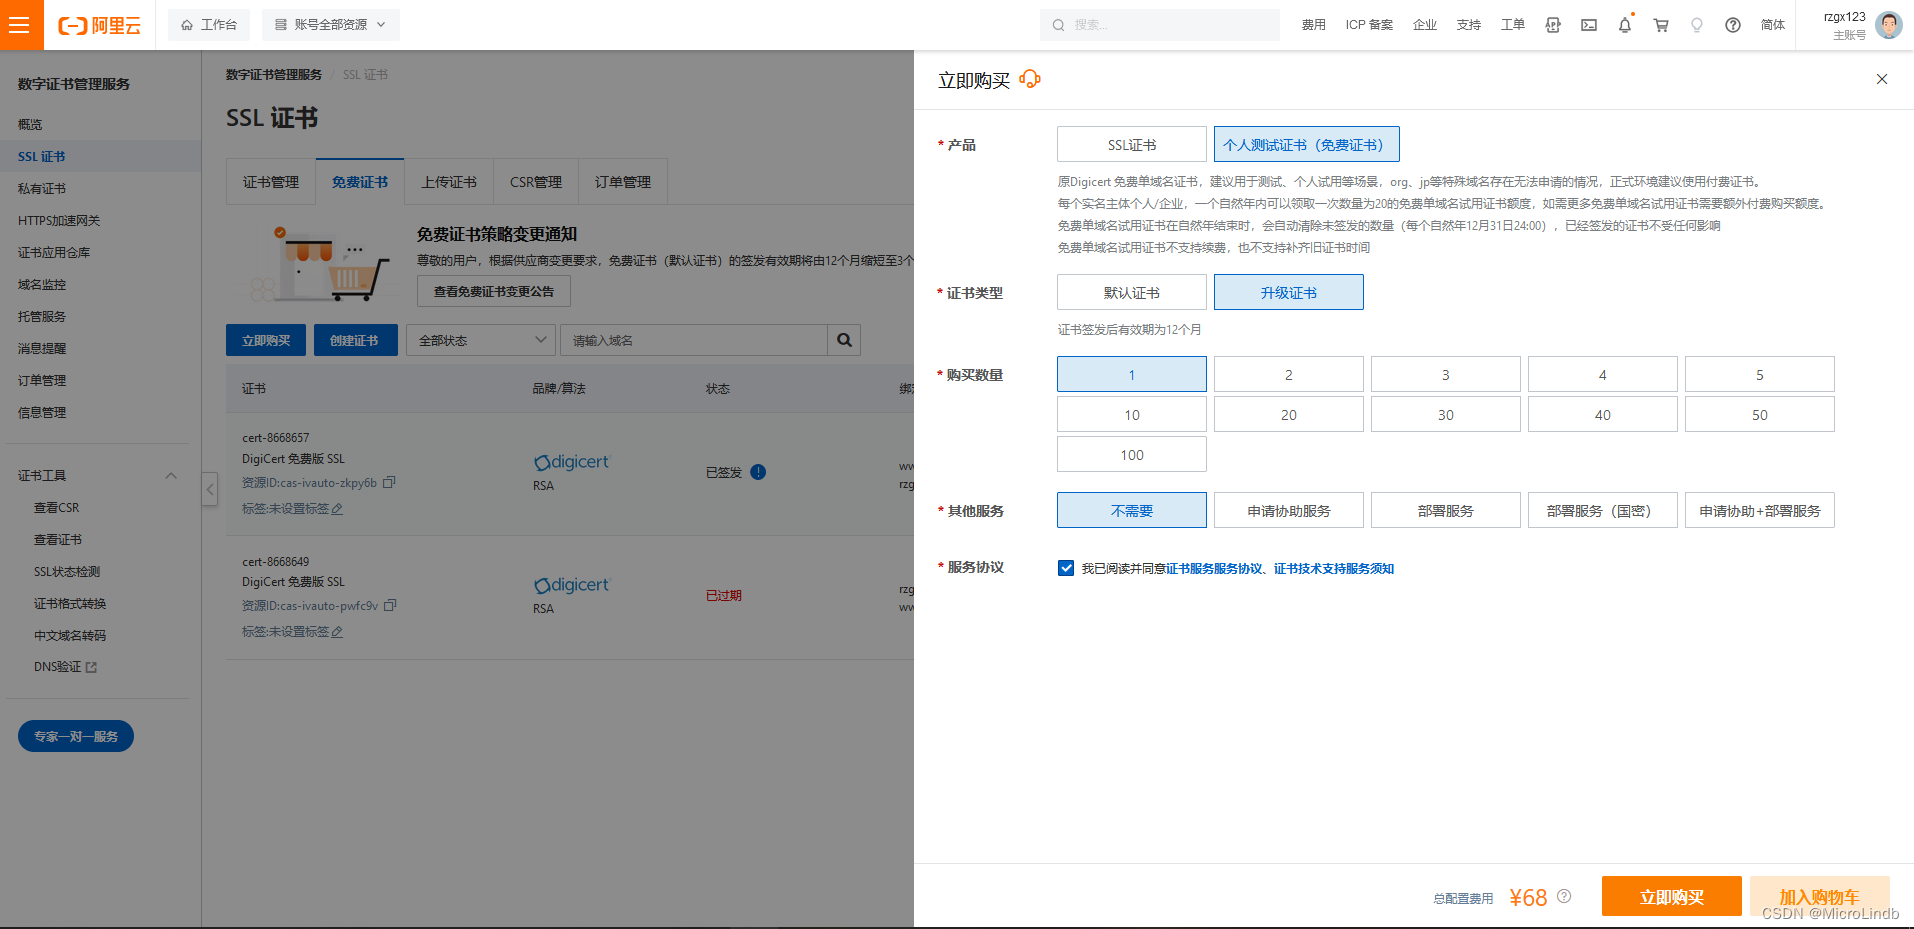
Task: Click 查看免费证书变更公告 button
Action: coord(494,291)
